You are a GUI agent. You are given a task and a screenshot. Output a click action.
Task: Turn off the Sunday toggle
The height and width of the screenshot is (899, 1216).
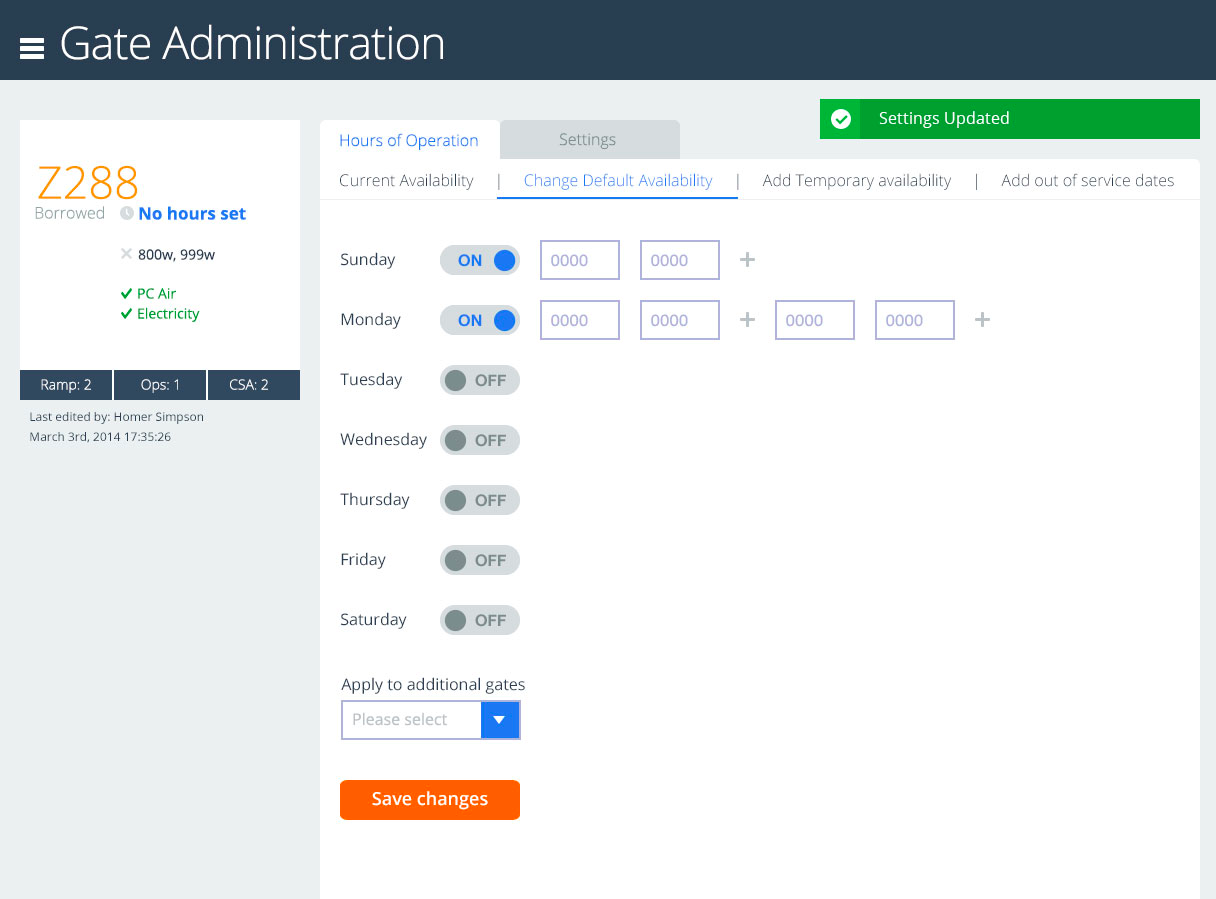tap(480, 260)
